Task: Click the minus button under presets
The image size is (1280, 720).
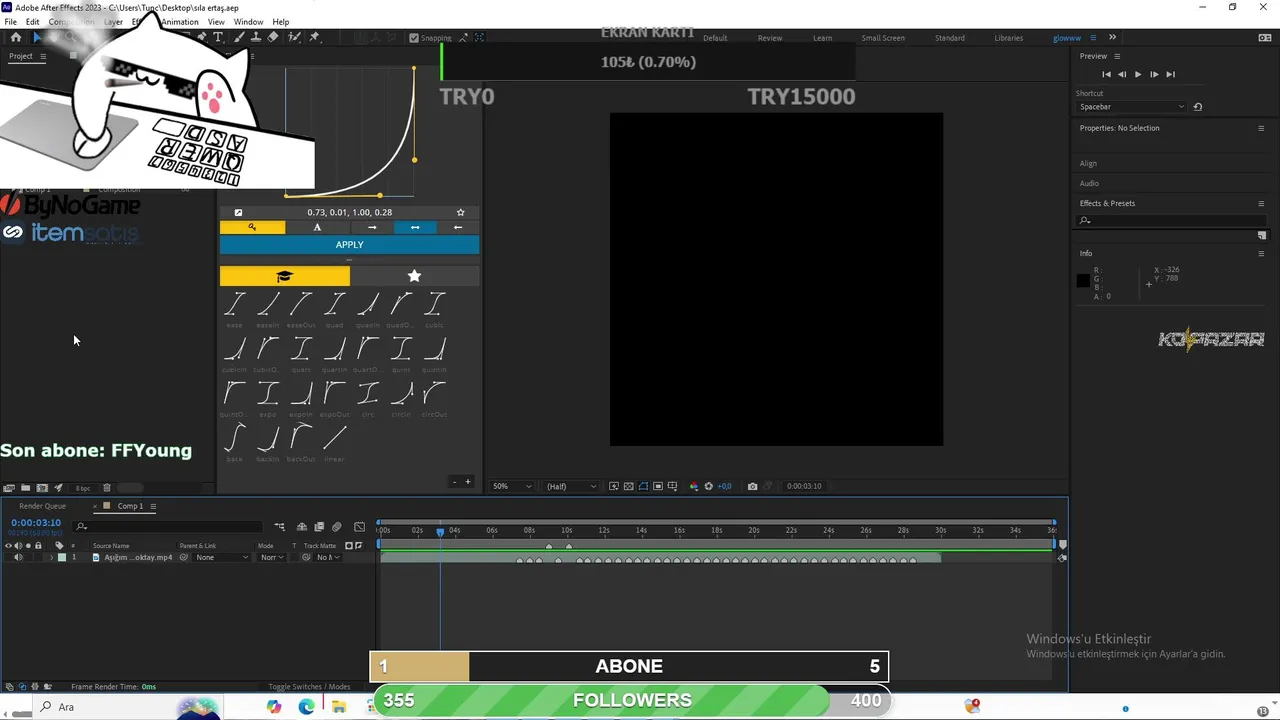Action: [454, 482]
